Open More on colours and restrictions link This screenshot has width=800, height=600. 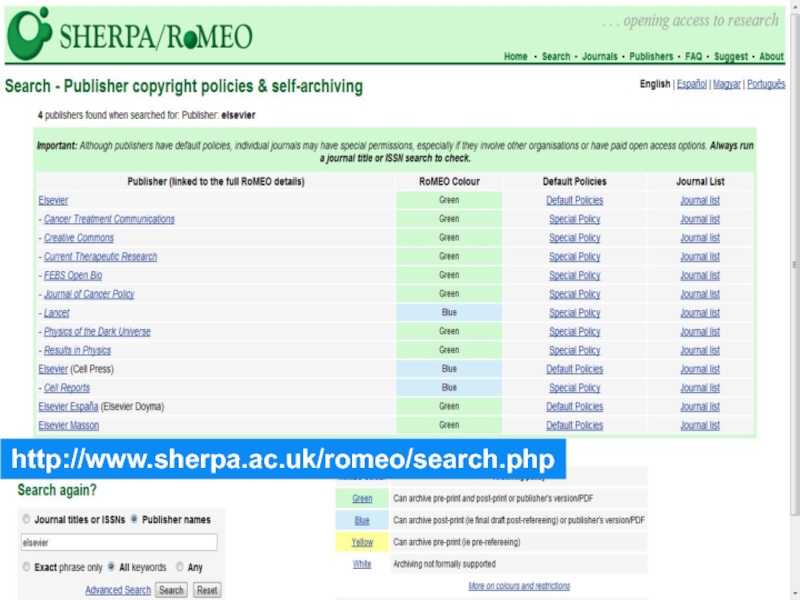pyautogui.click(x=519, y=586)
